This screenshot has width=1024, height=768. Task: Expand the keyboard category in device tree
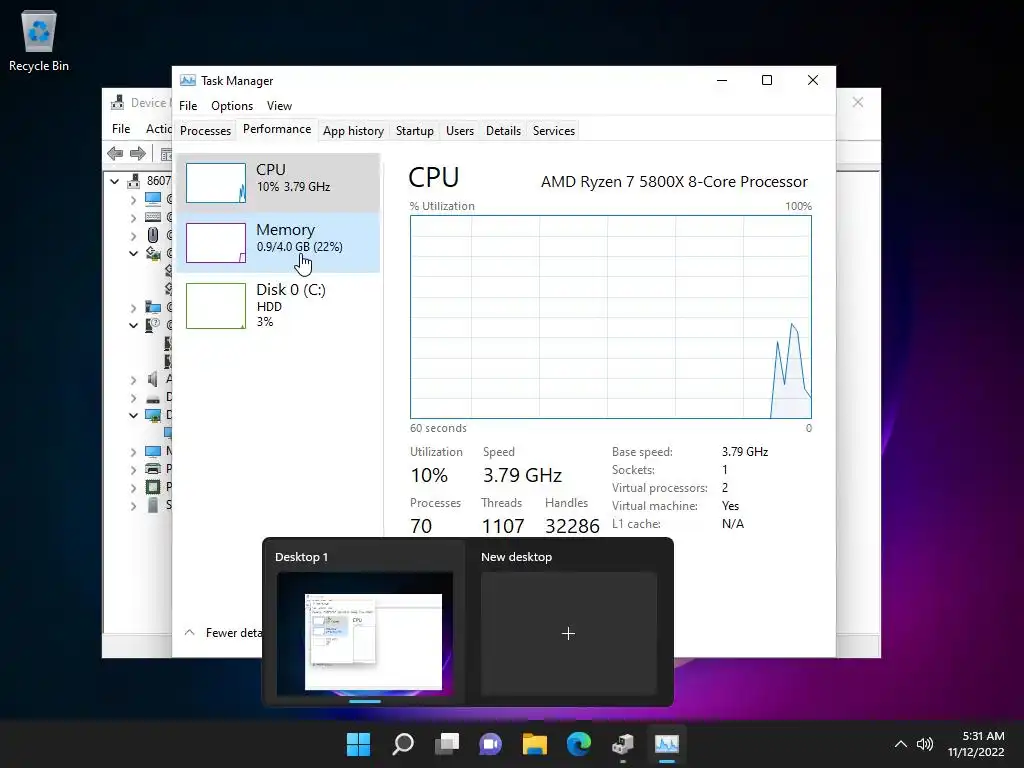[x=133, y=217]
